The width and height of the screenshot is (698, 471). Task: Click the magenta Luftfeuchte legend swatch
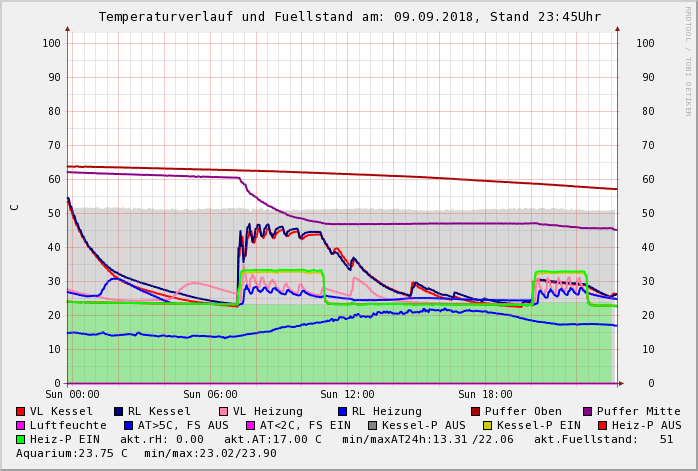click(21, 425)
